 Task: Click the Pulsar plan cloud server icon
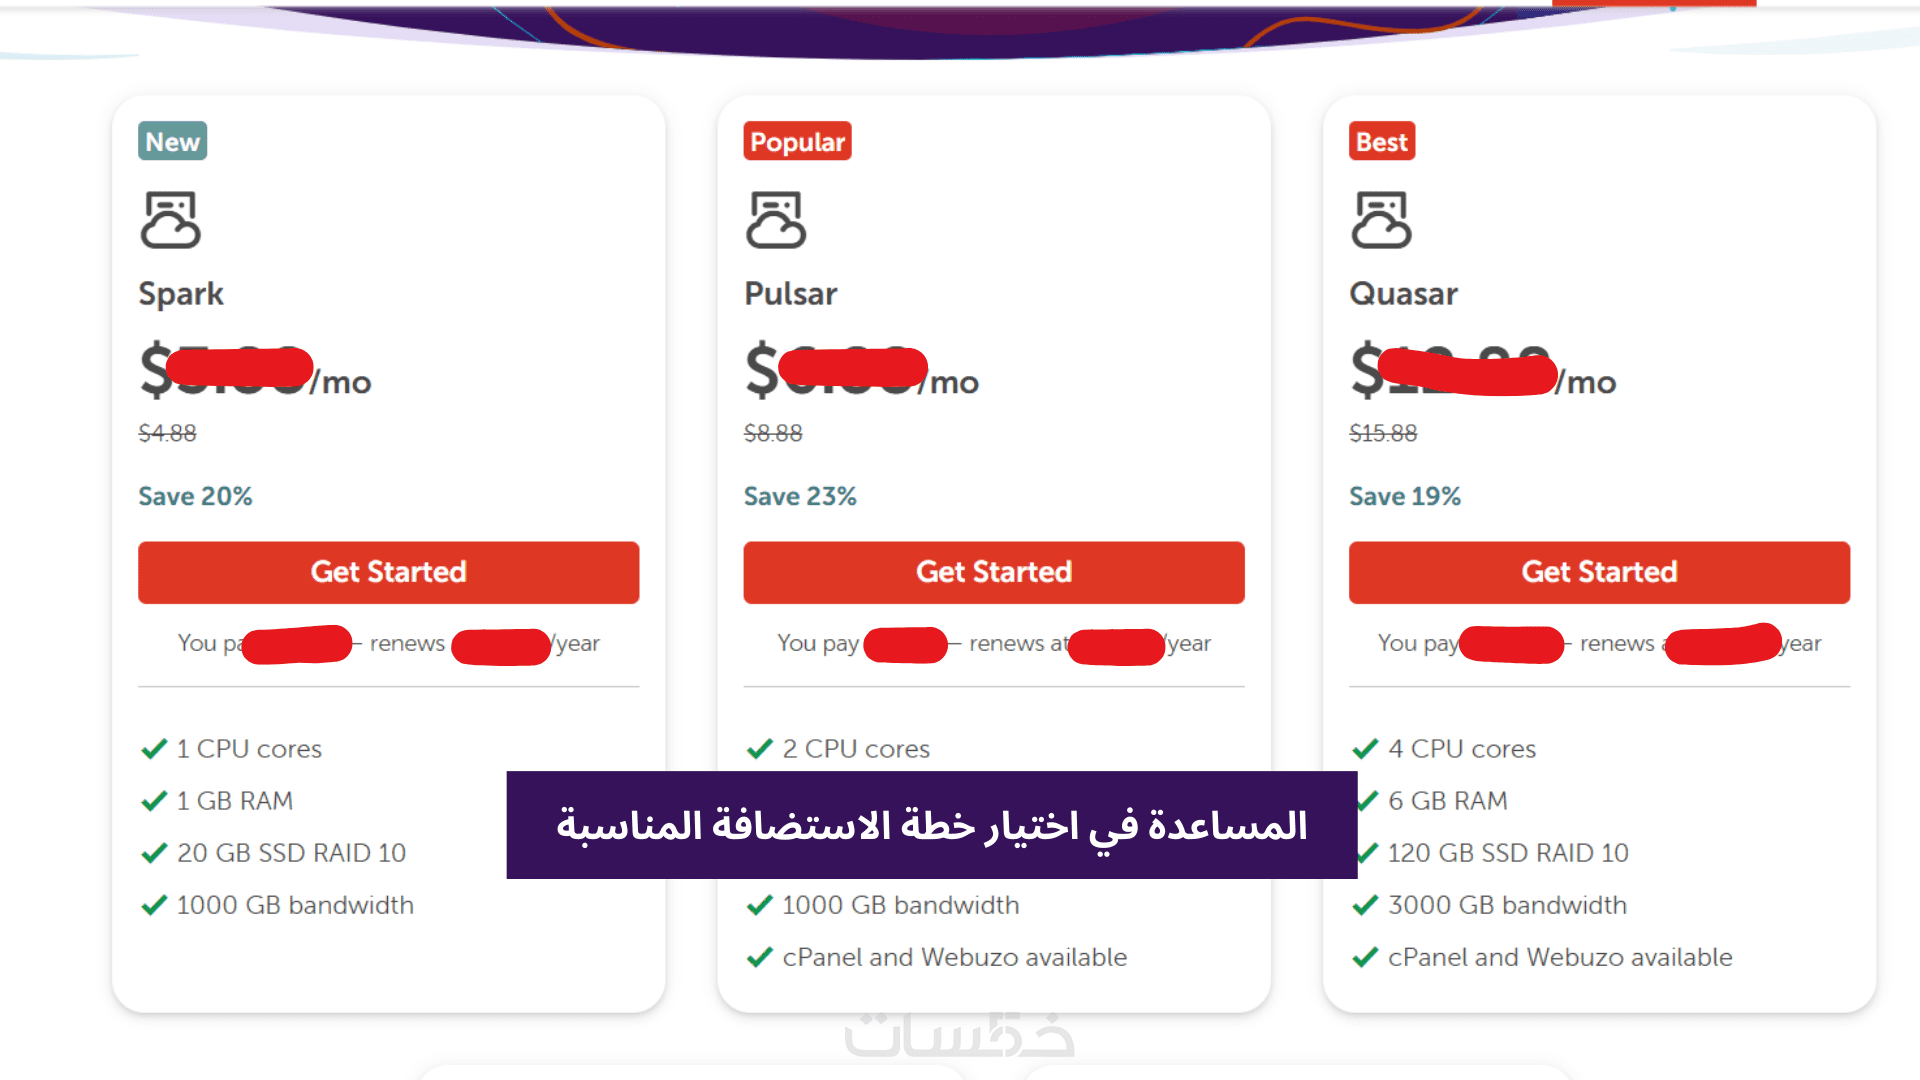[x=776, y=220]
